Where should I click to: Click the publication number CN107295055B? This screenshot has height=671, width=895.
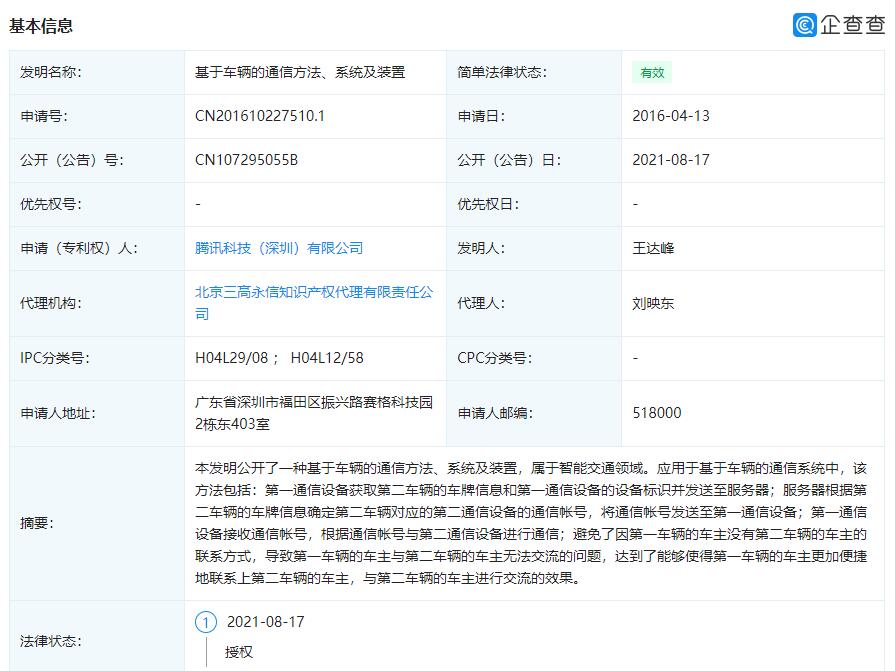tap(247, 159)
